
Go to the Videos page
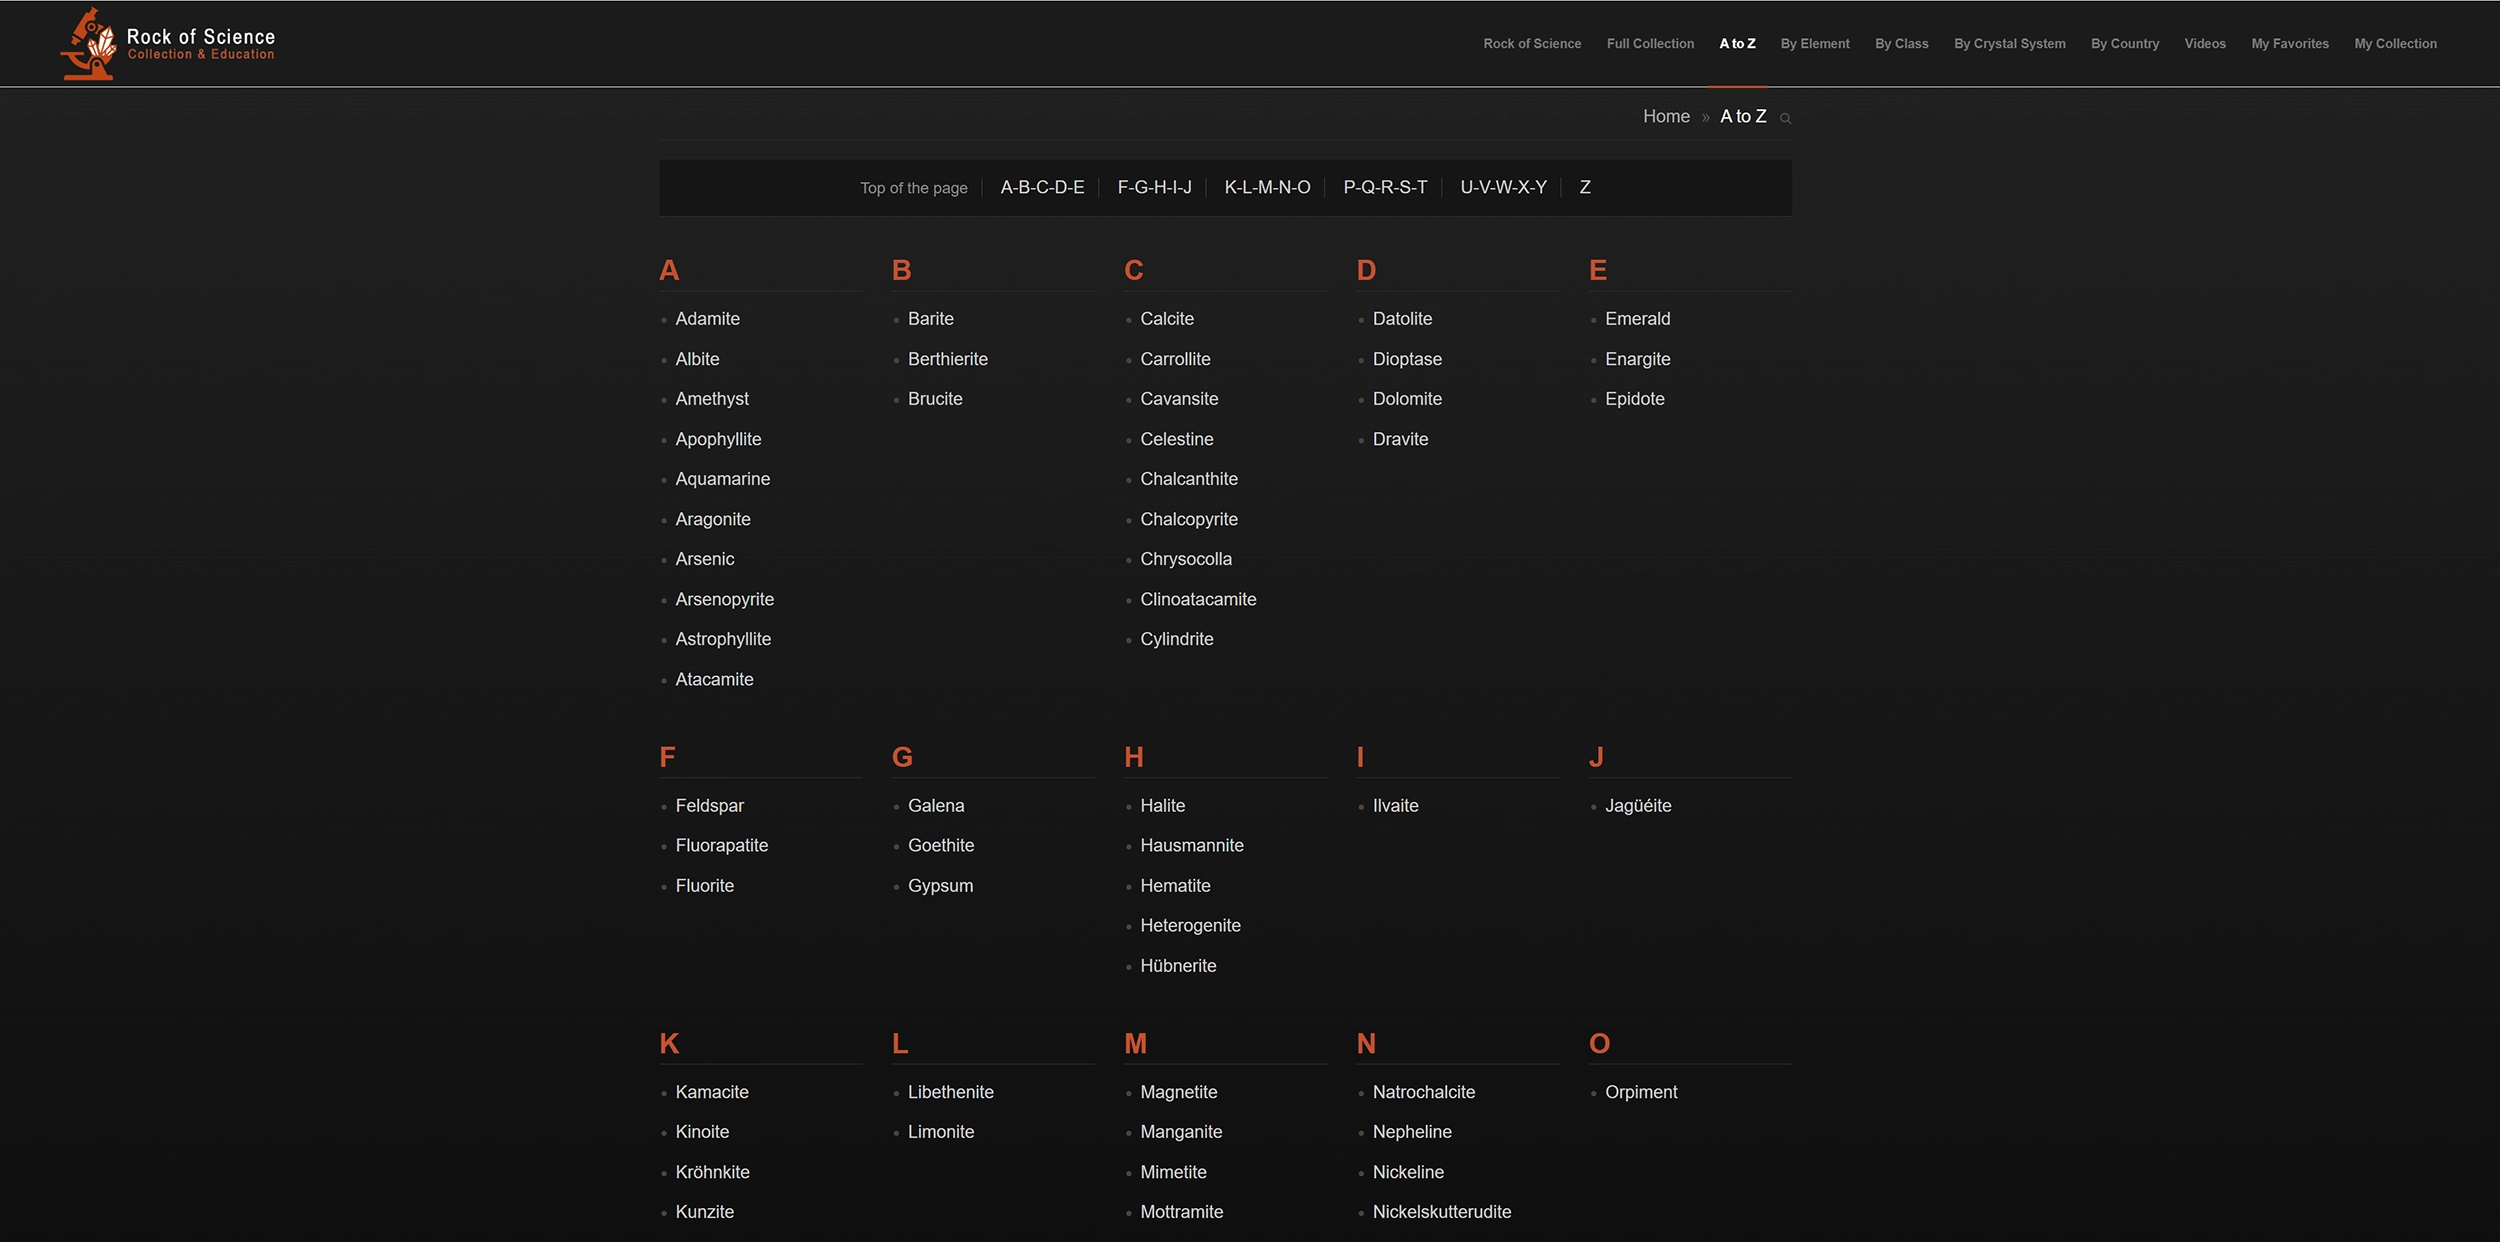(2205, 44)
